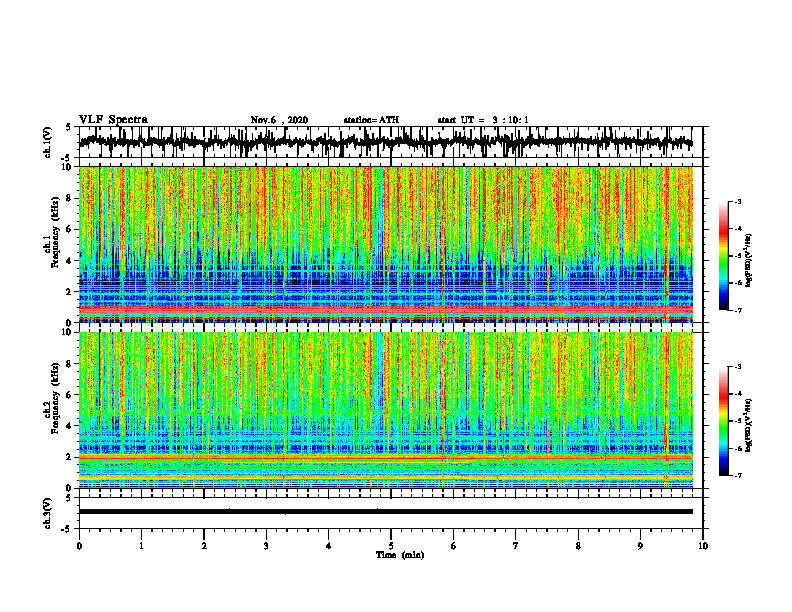792x612 pixels.
Task: Click the flat ch.3 voltage trace
Action: click(385, 512)
